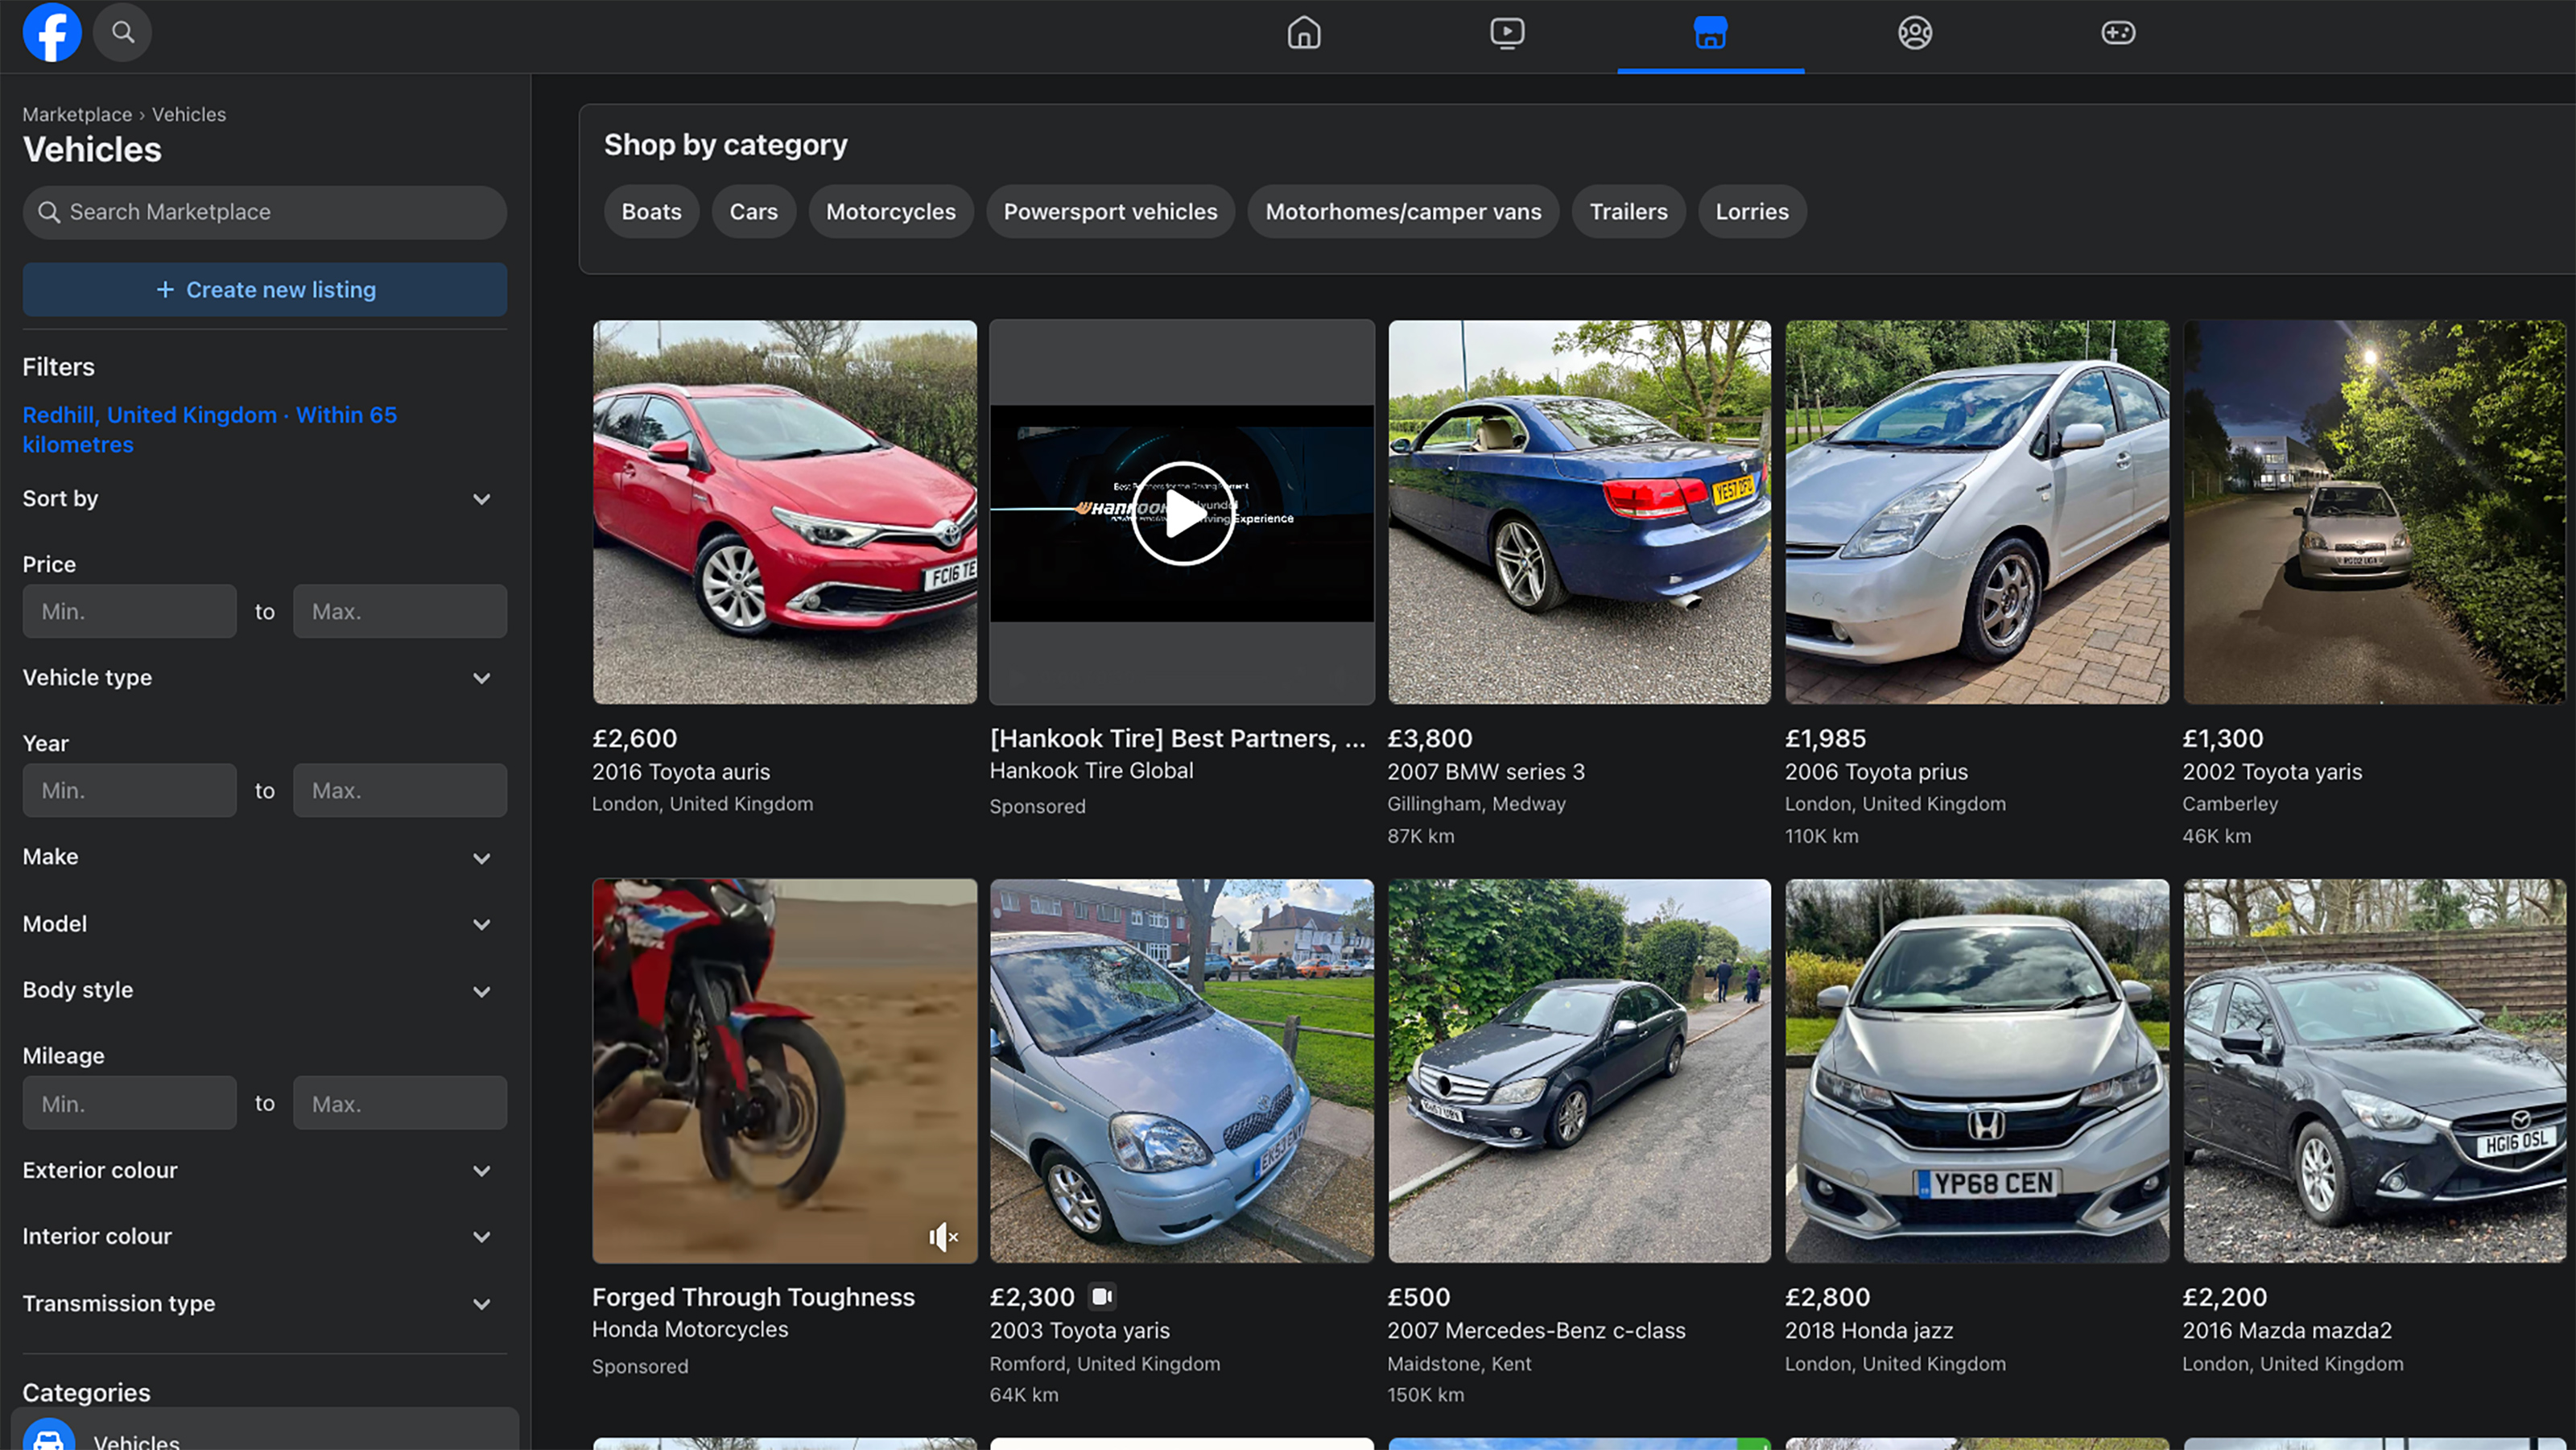Open the red 2016 Toyota auris photo
The image size is (2576, 1450).
coord(784,512)
